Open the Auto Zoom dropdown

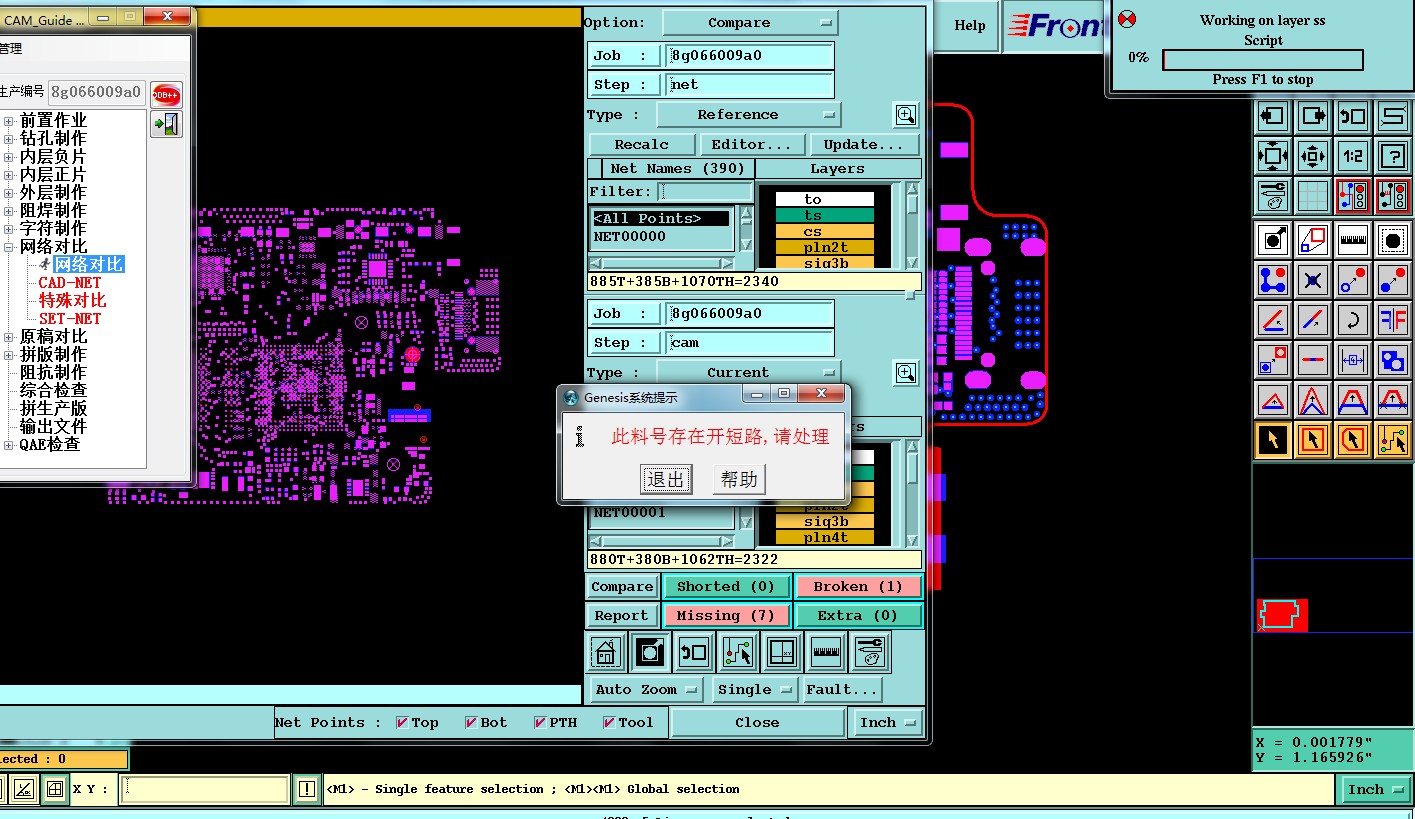pos(646,690)
